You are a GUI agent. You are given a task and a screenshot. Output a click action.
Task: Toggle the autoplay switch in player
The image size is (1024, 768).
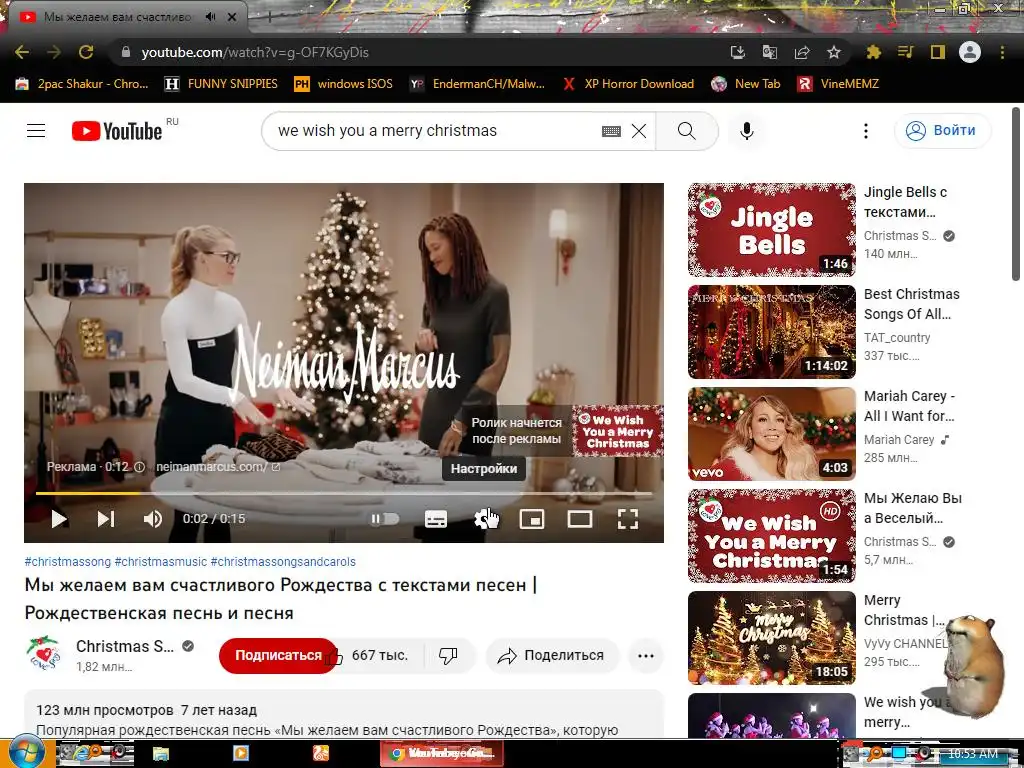[x=385, y=519]
